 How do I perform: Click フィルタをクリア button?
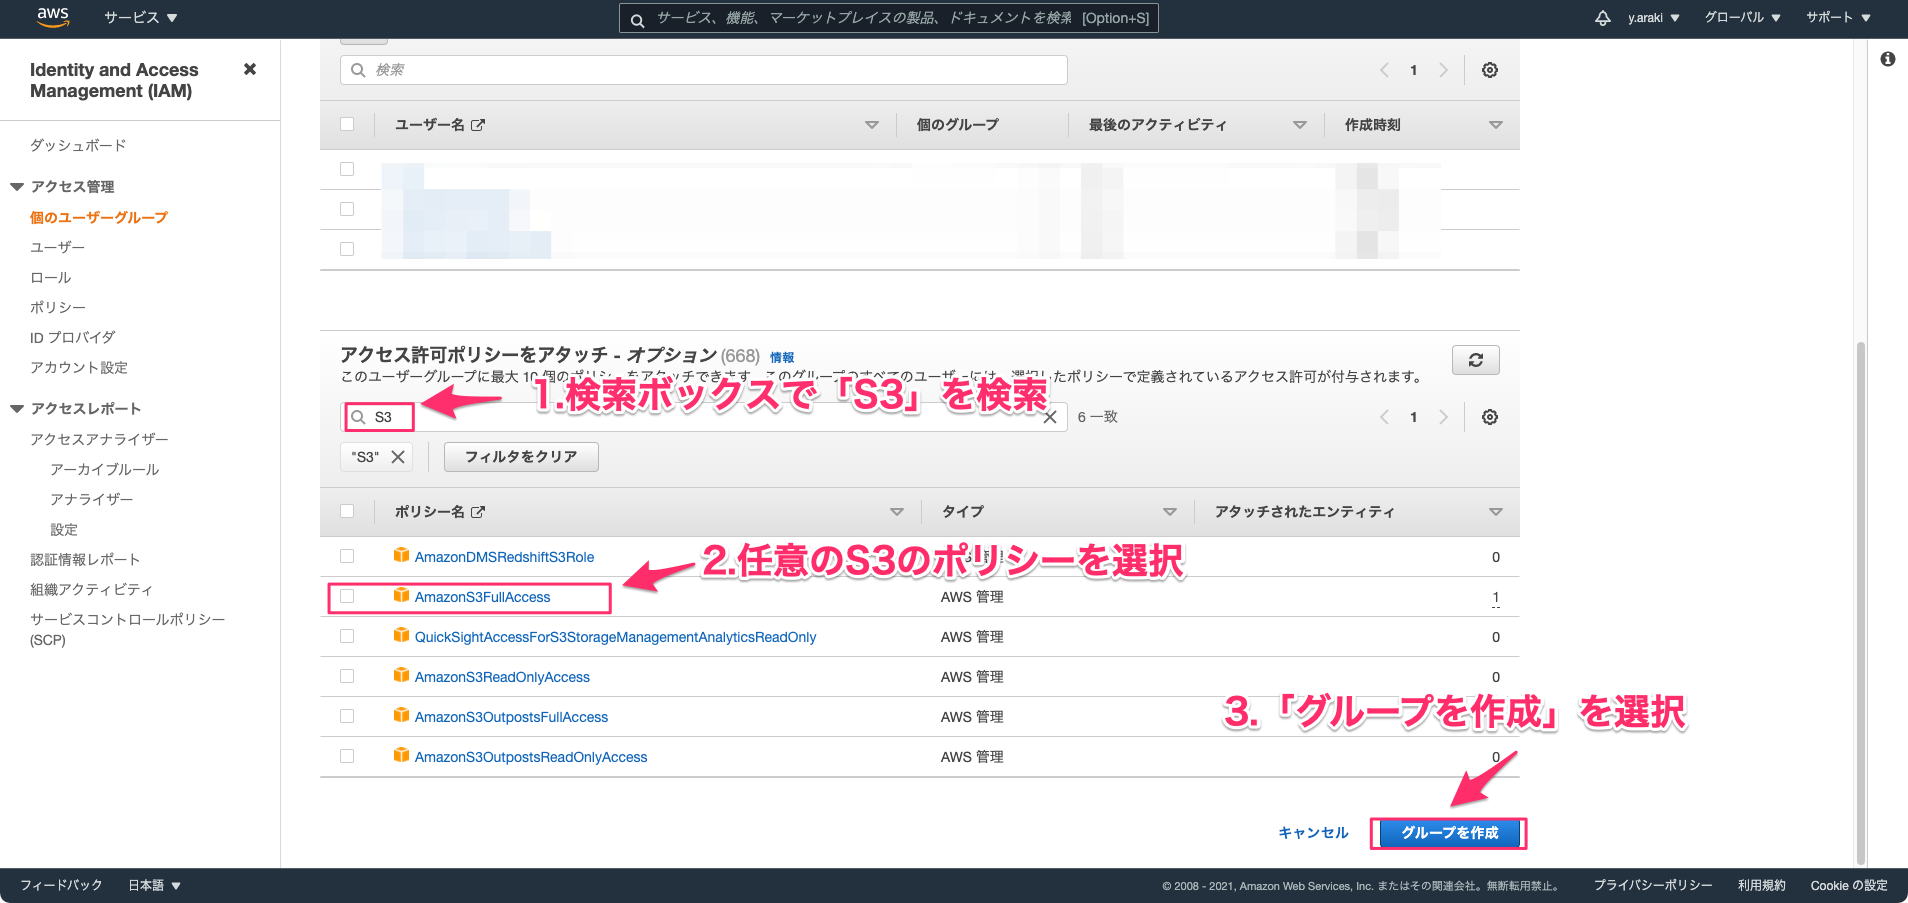(521, 457)
